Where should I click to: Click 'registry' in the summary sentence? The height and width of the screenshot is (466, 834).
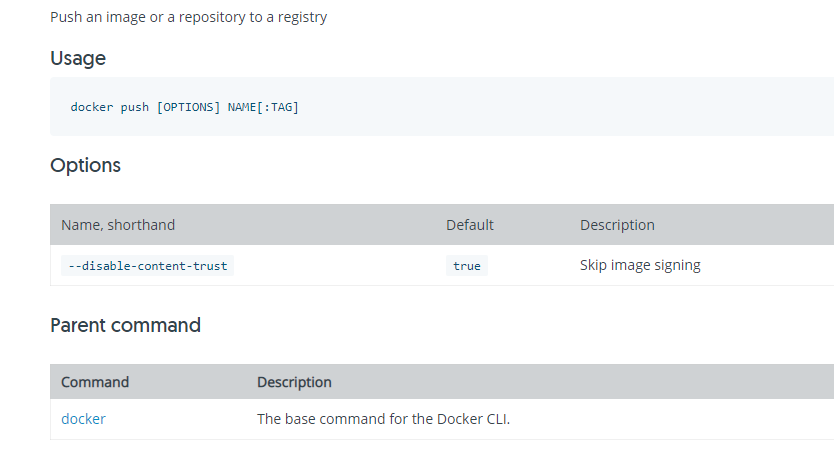click(x=301, y=17)
